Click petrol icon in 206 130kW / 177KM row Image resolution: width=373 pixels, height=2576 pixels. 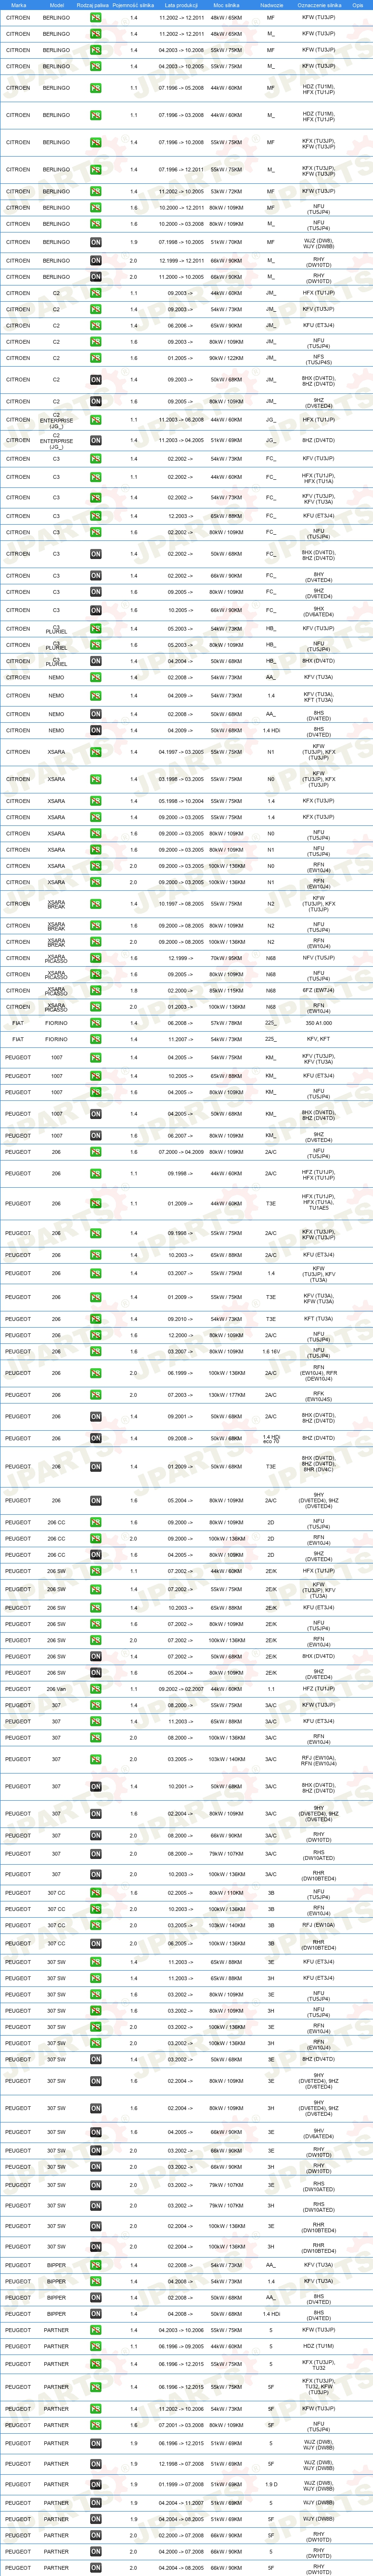point(96,1395)
